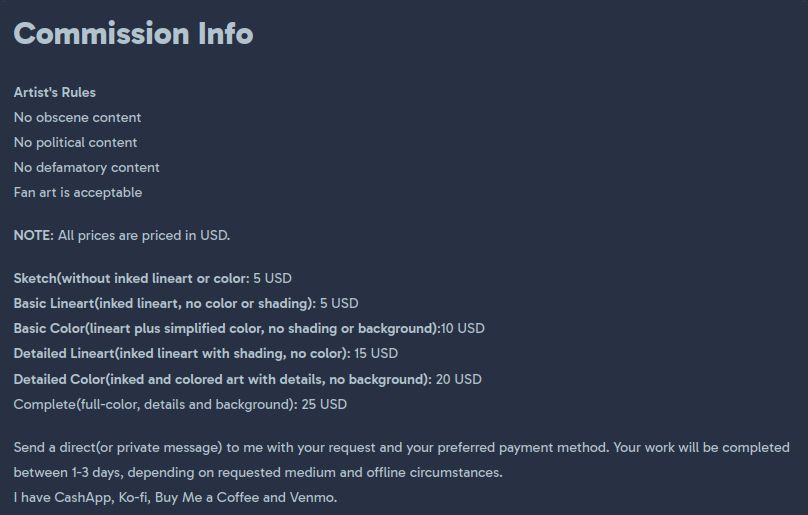Image resolution: width=808 pixels, height=515 pixels.
Task: Click the Fan art is acceptable line
Action: (x=78, y=192)
